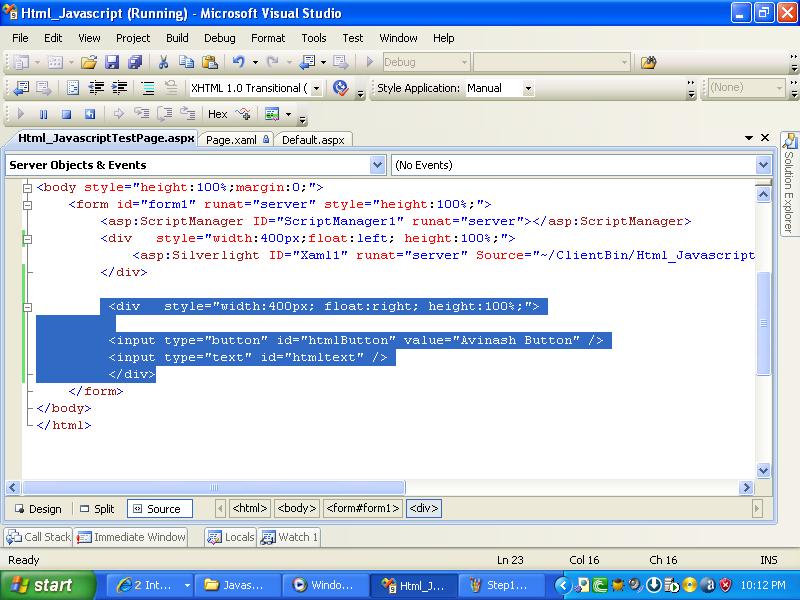The image size is (800, 600).
Task: Open the Format menu
Action: point(268,38)
